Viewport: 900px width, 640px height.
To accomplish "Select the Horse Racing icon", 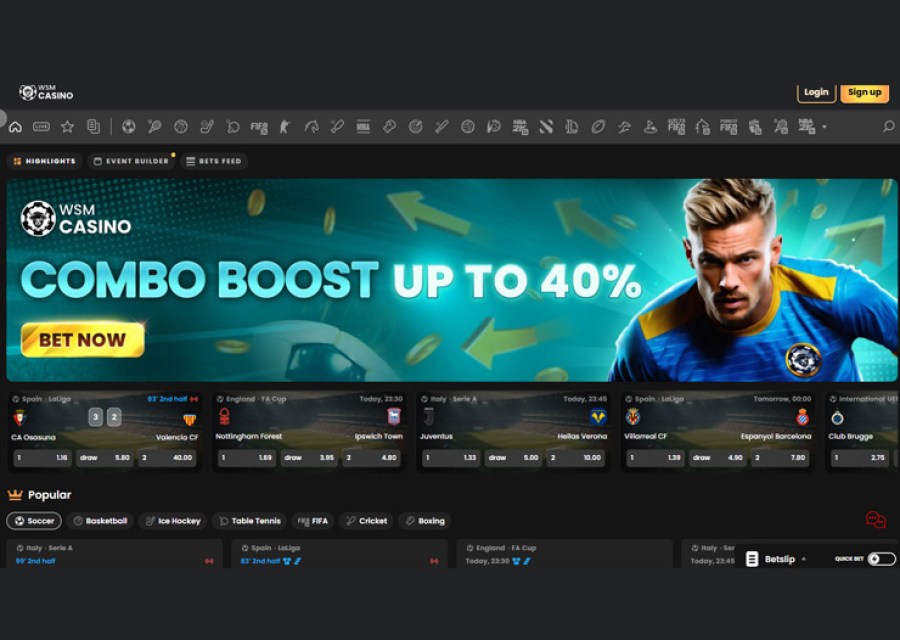I will tap(311, 127).
